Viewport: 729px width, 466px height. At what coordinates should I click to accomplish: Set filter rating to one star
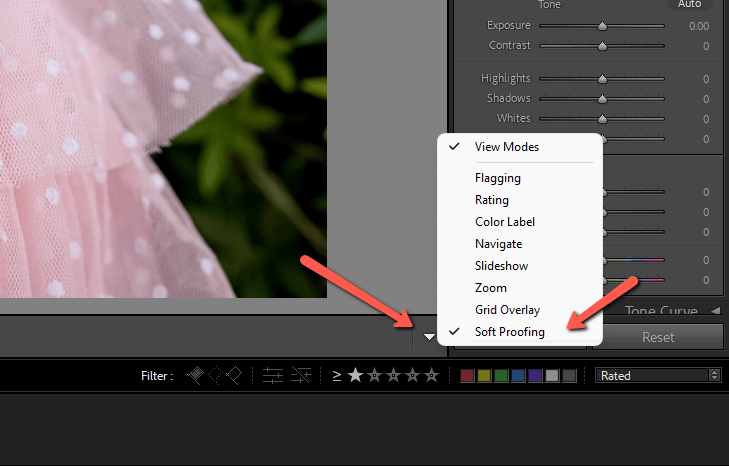pos(355,375)
